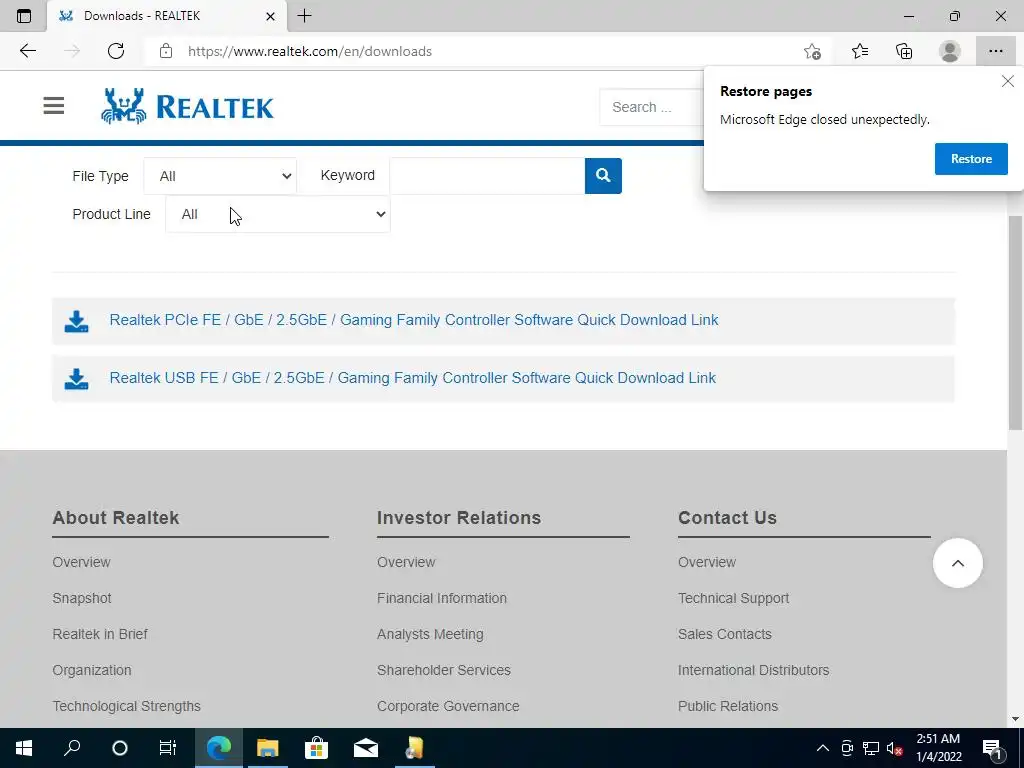Open muted volume tray icon
1024x768 pixels.
click(x=895, y=748)
